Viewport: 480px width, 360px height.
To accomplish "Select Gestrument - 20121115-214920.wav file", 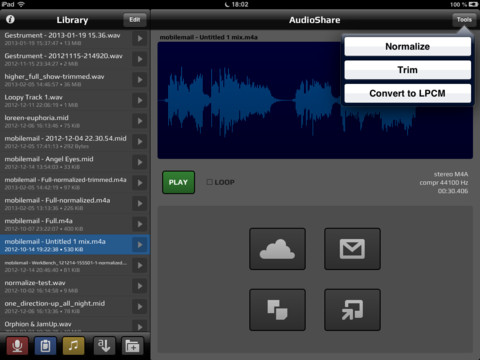I will [x=75, y=59].
